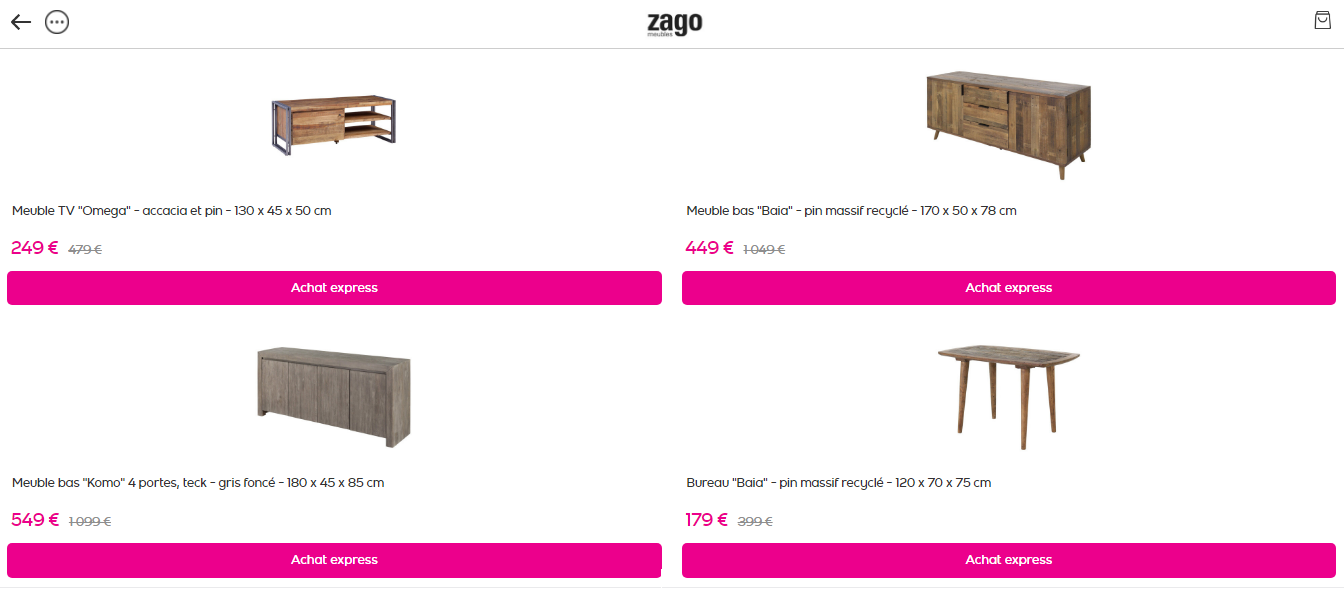Viewport: 1344px width, 596px height.
Task: View the Baia desk product photo
Action: click(x=1008, y=396)
